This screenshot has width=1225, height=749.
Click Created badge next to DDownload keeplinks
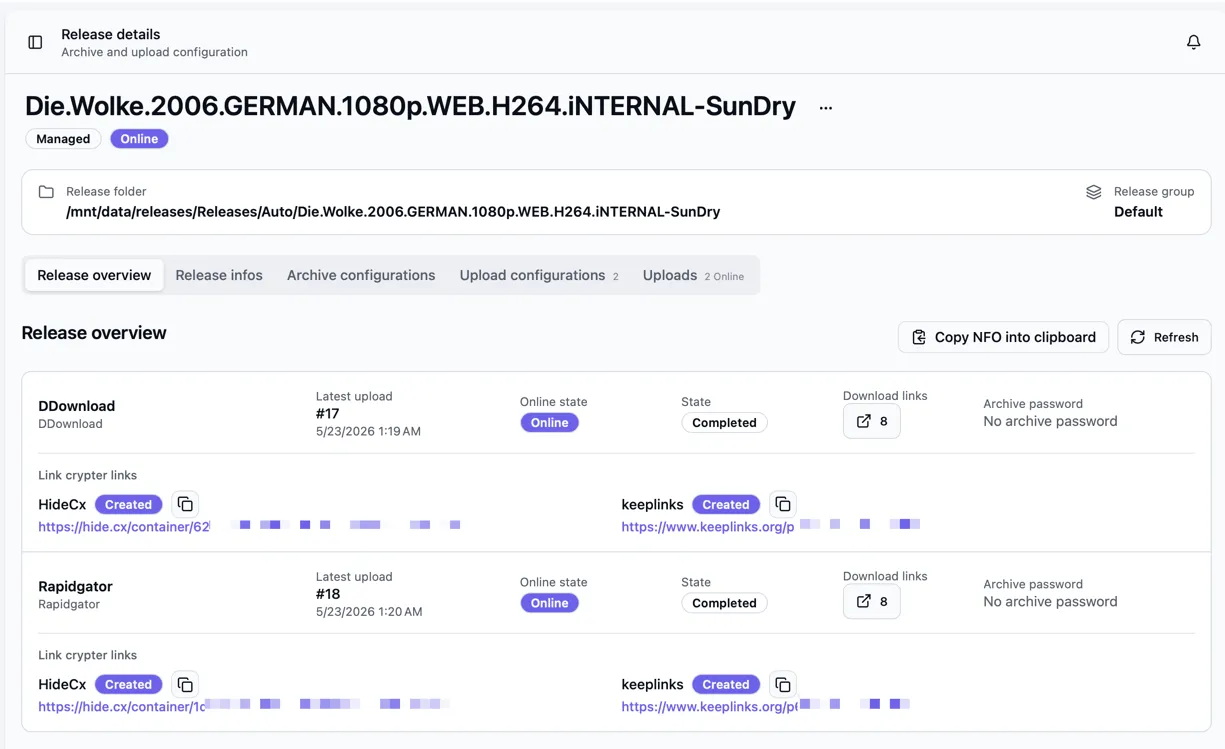pos(726,505)
